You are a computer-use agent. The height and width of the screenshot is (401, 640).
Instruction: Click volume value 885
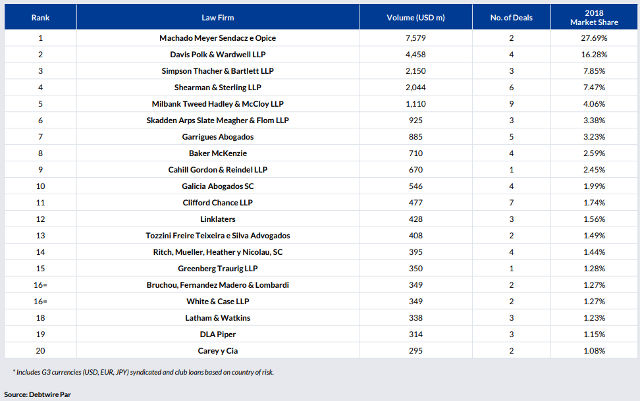click(x=416, y=137)
